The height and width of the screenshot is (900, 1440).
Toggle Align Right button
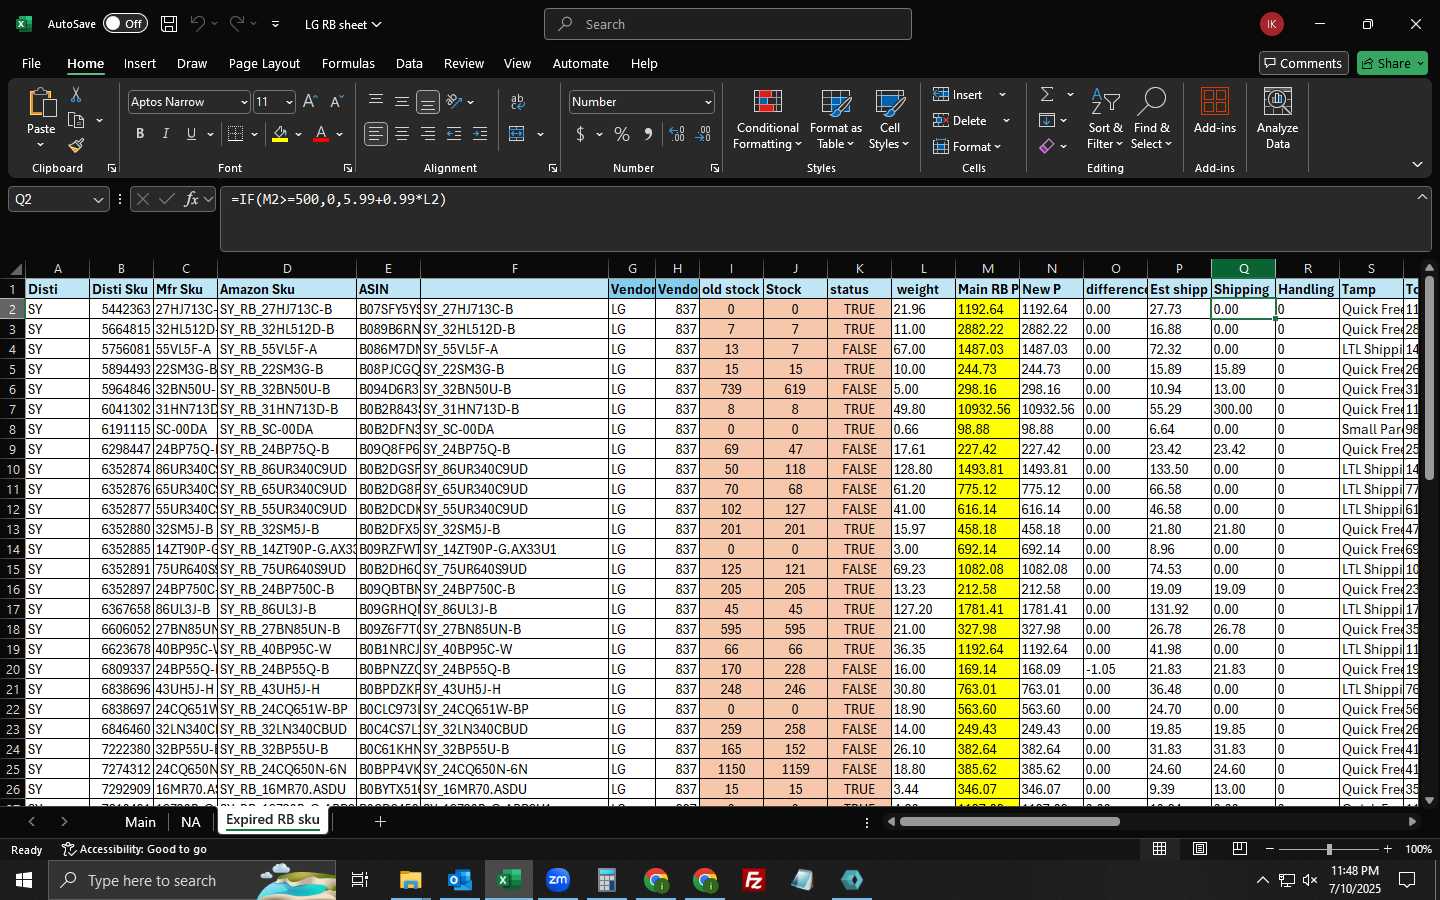pos(428,134)
